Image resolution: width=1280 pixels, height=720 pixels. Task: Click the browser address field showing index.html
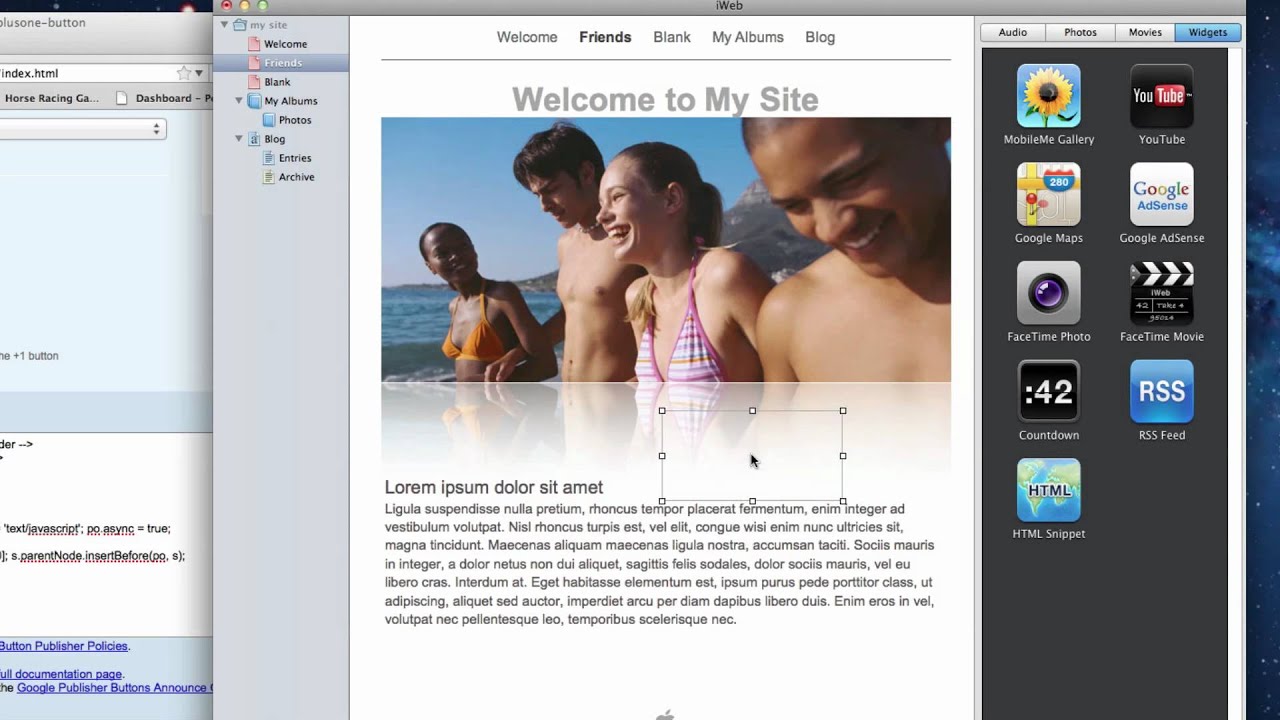coord(86,73)
